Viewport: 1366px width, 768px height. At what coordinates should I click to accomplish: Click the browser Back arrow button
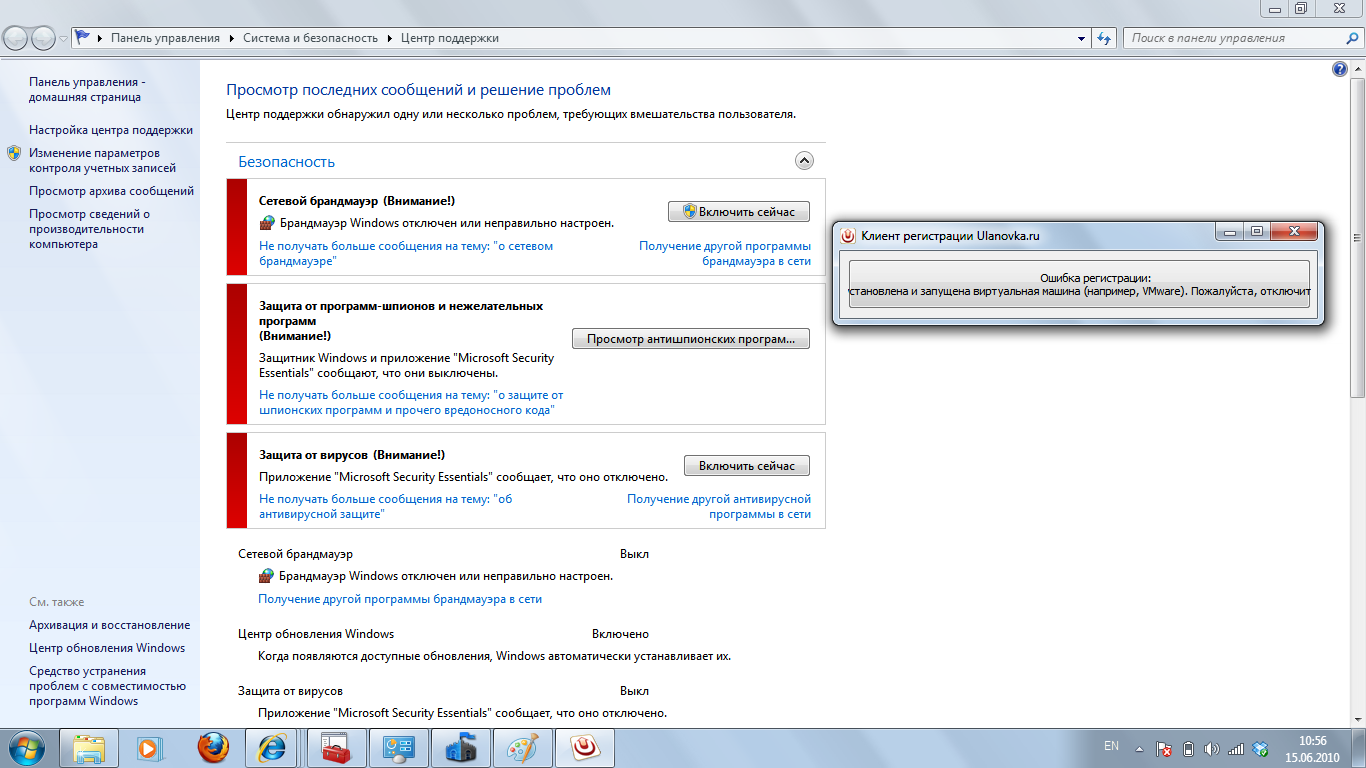[16, 38]
